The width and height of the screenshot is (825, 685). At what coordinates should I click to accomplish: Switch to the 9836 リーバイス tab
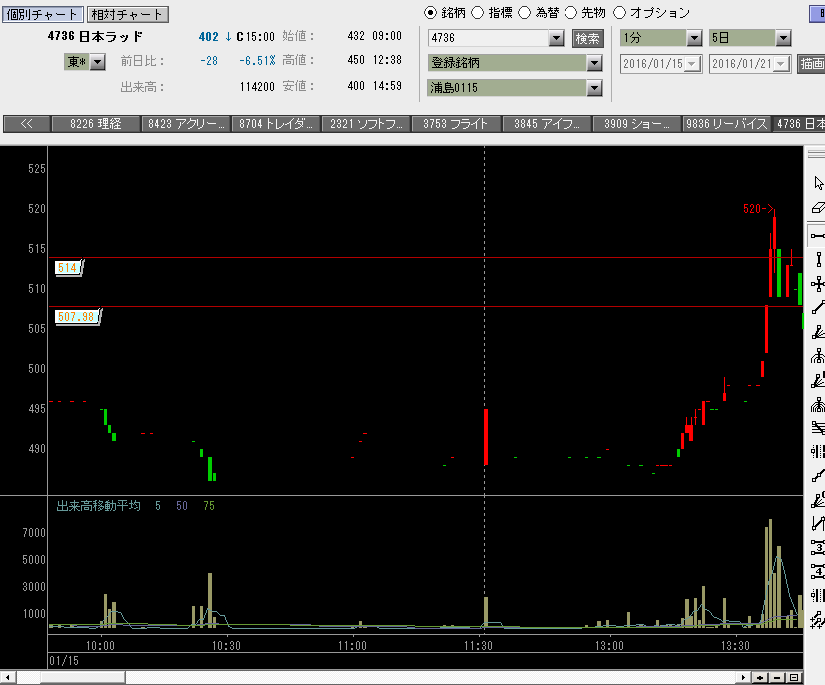click(x=727, y=124)
